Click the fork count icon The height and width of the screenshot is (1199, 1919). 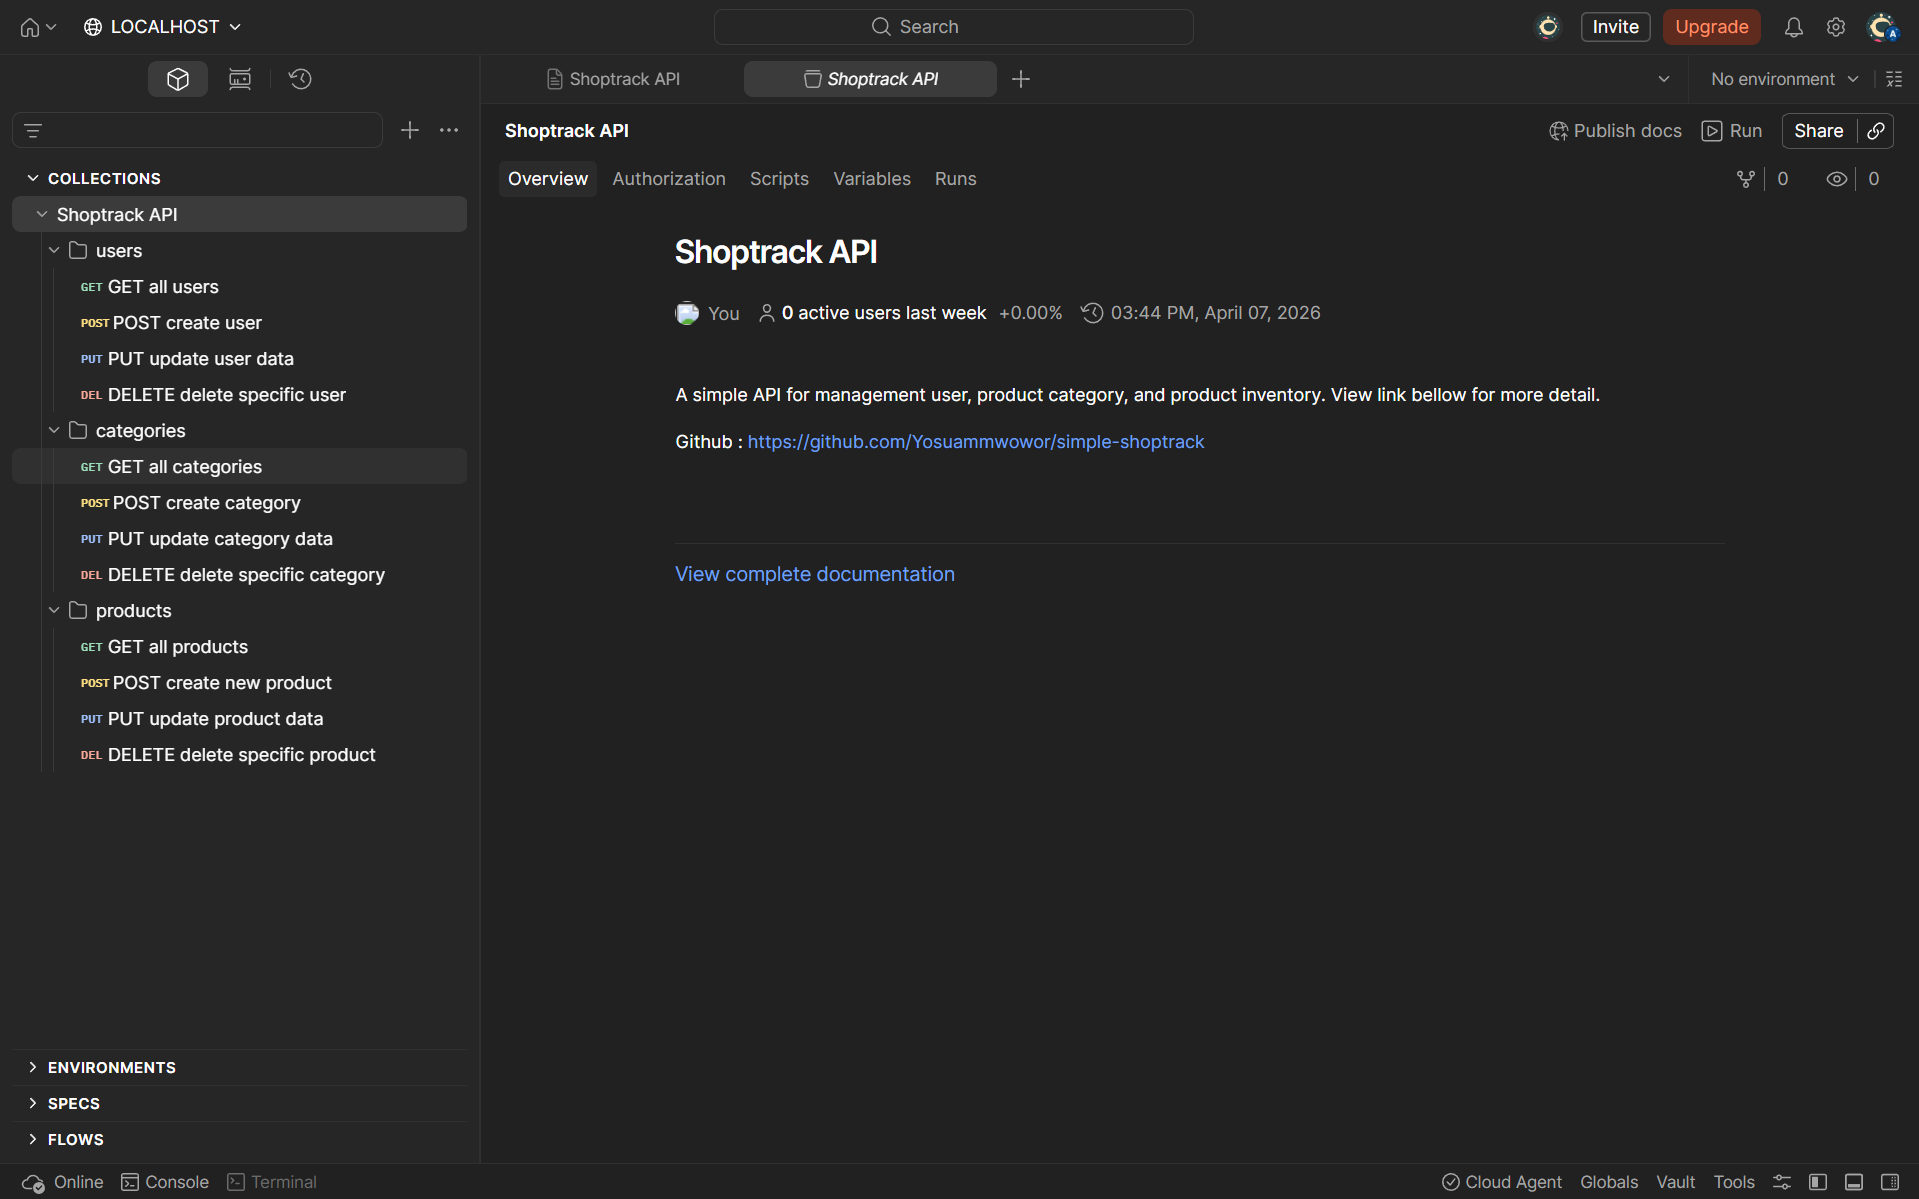(x=1746, y=179)
